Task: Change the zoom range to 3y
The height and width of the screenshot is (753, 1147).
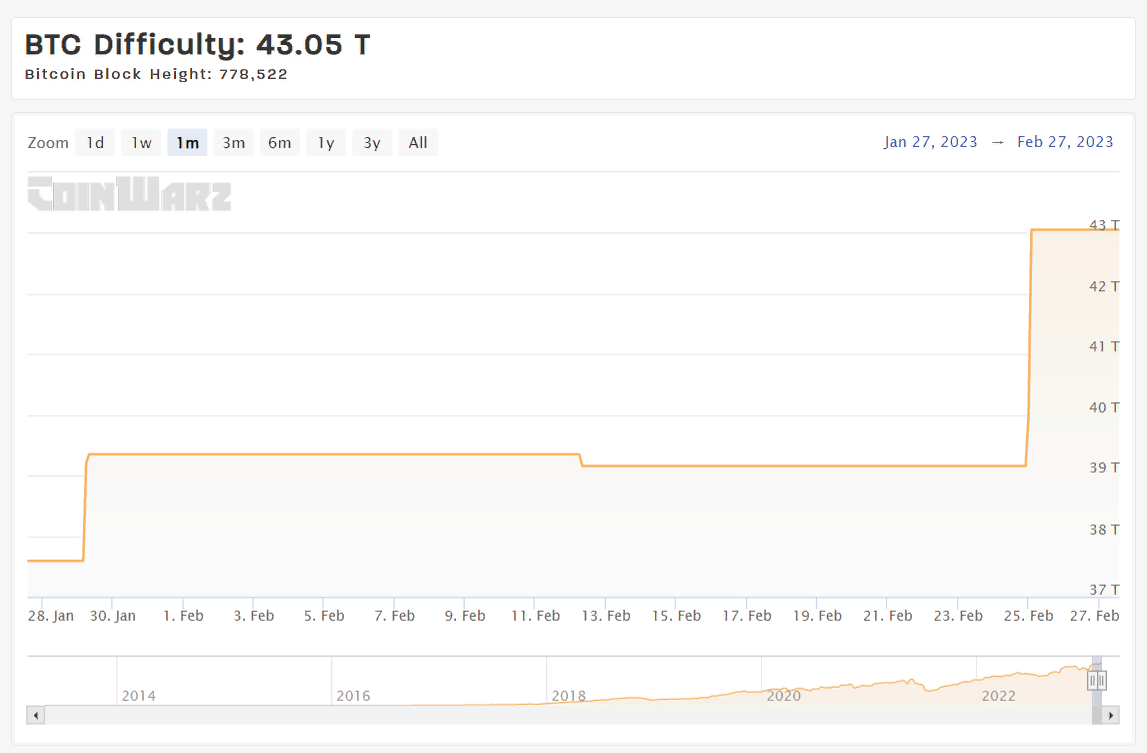Action: pyautogui.click(x=372, y=143)
